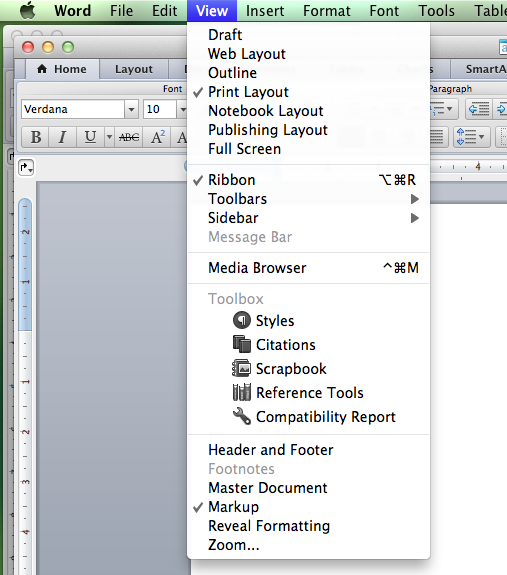Viewport: 507px width, 575px height.
Task: Open the font name dropdown arrow
Action: point(131,109)
